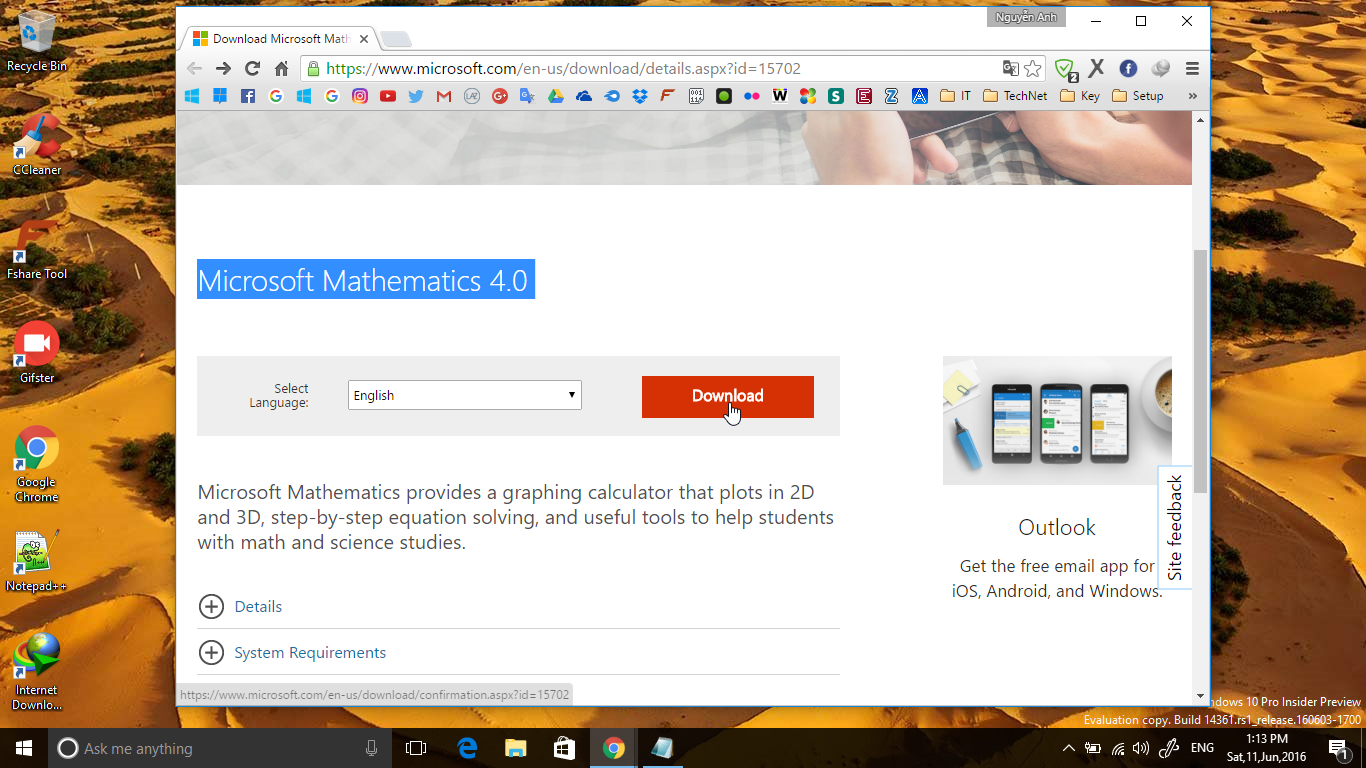Bookmark this page with the star

click(1033, 69)
